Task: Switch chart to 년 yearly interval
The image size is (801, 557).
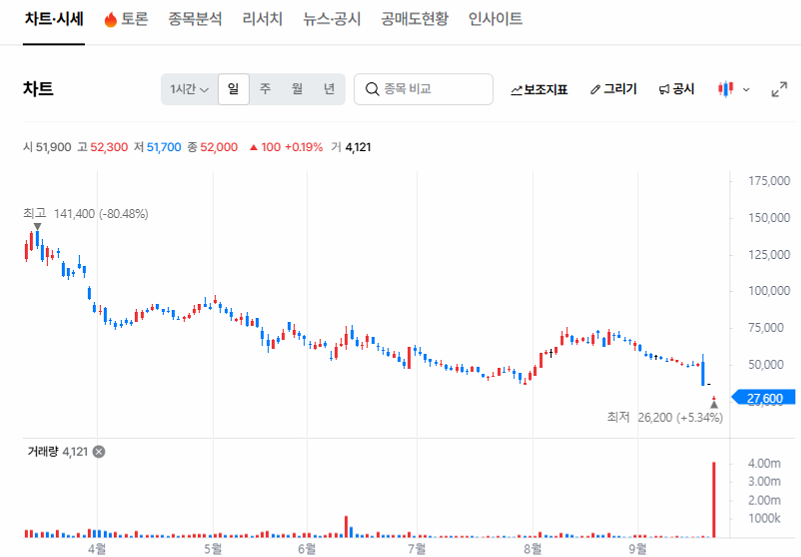Action: (329, 89)
